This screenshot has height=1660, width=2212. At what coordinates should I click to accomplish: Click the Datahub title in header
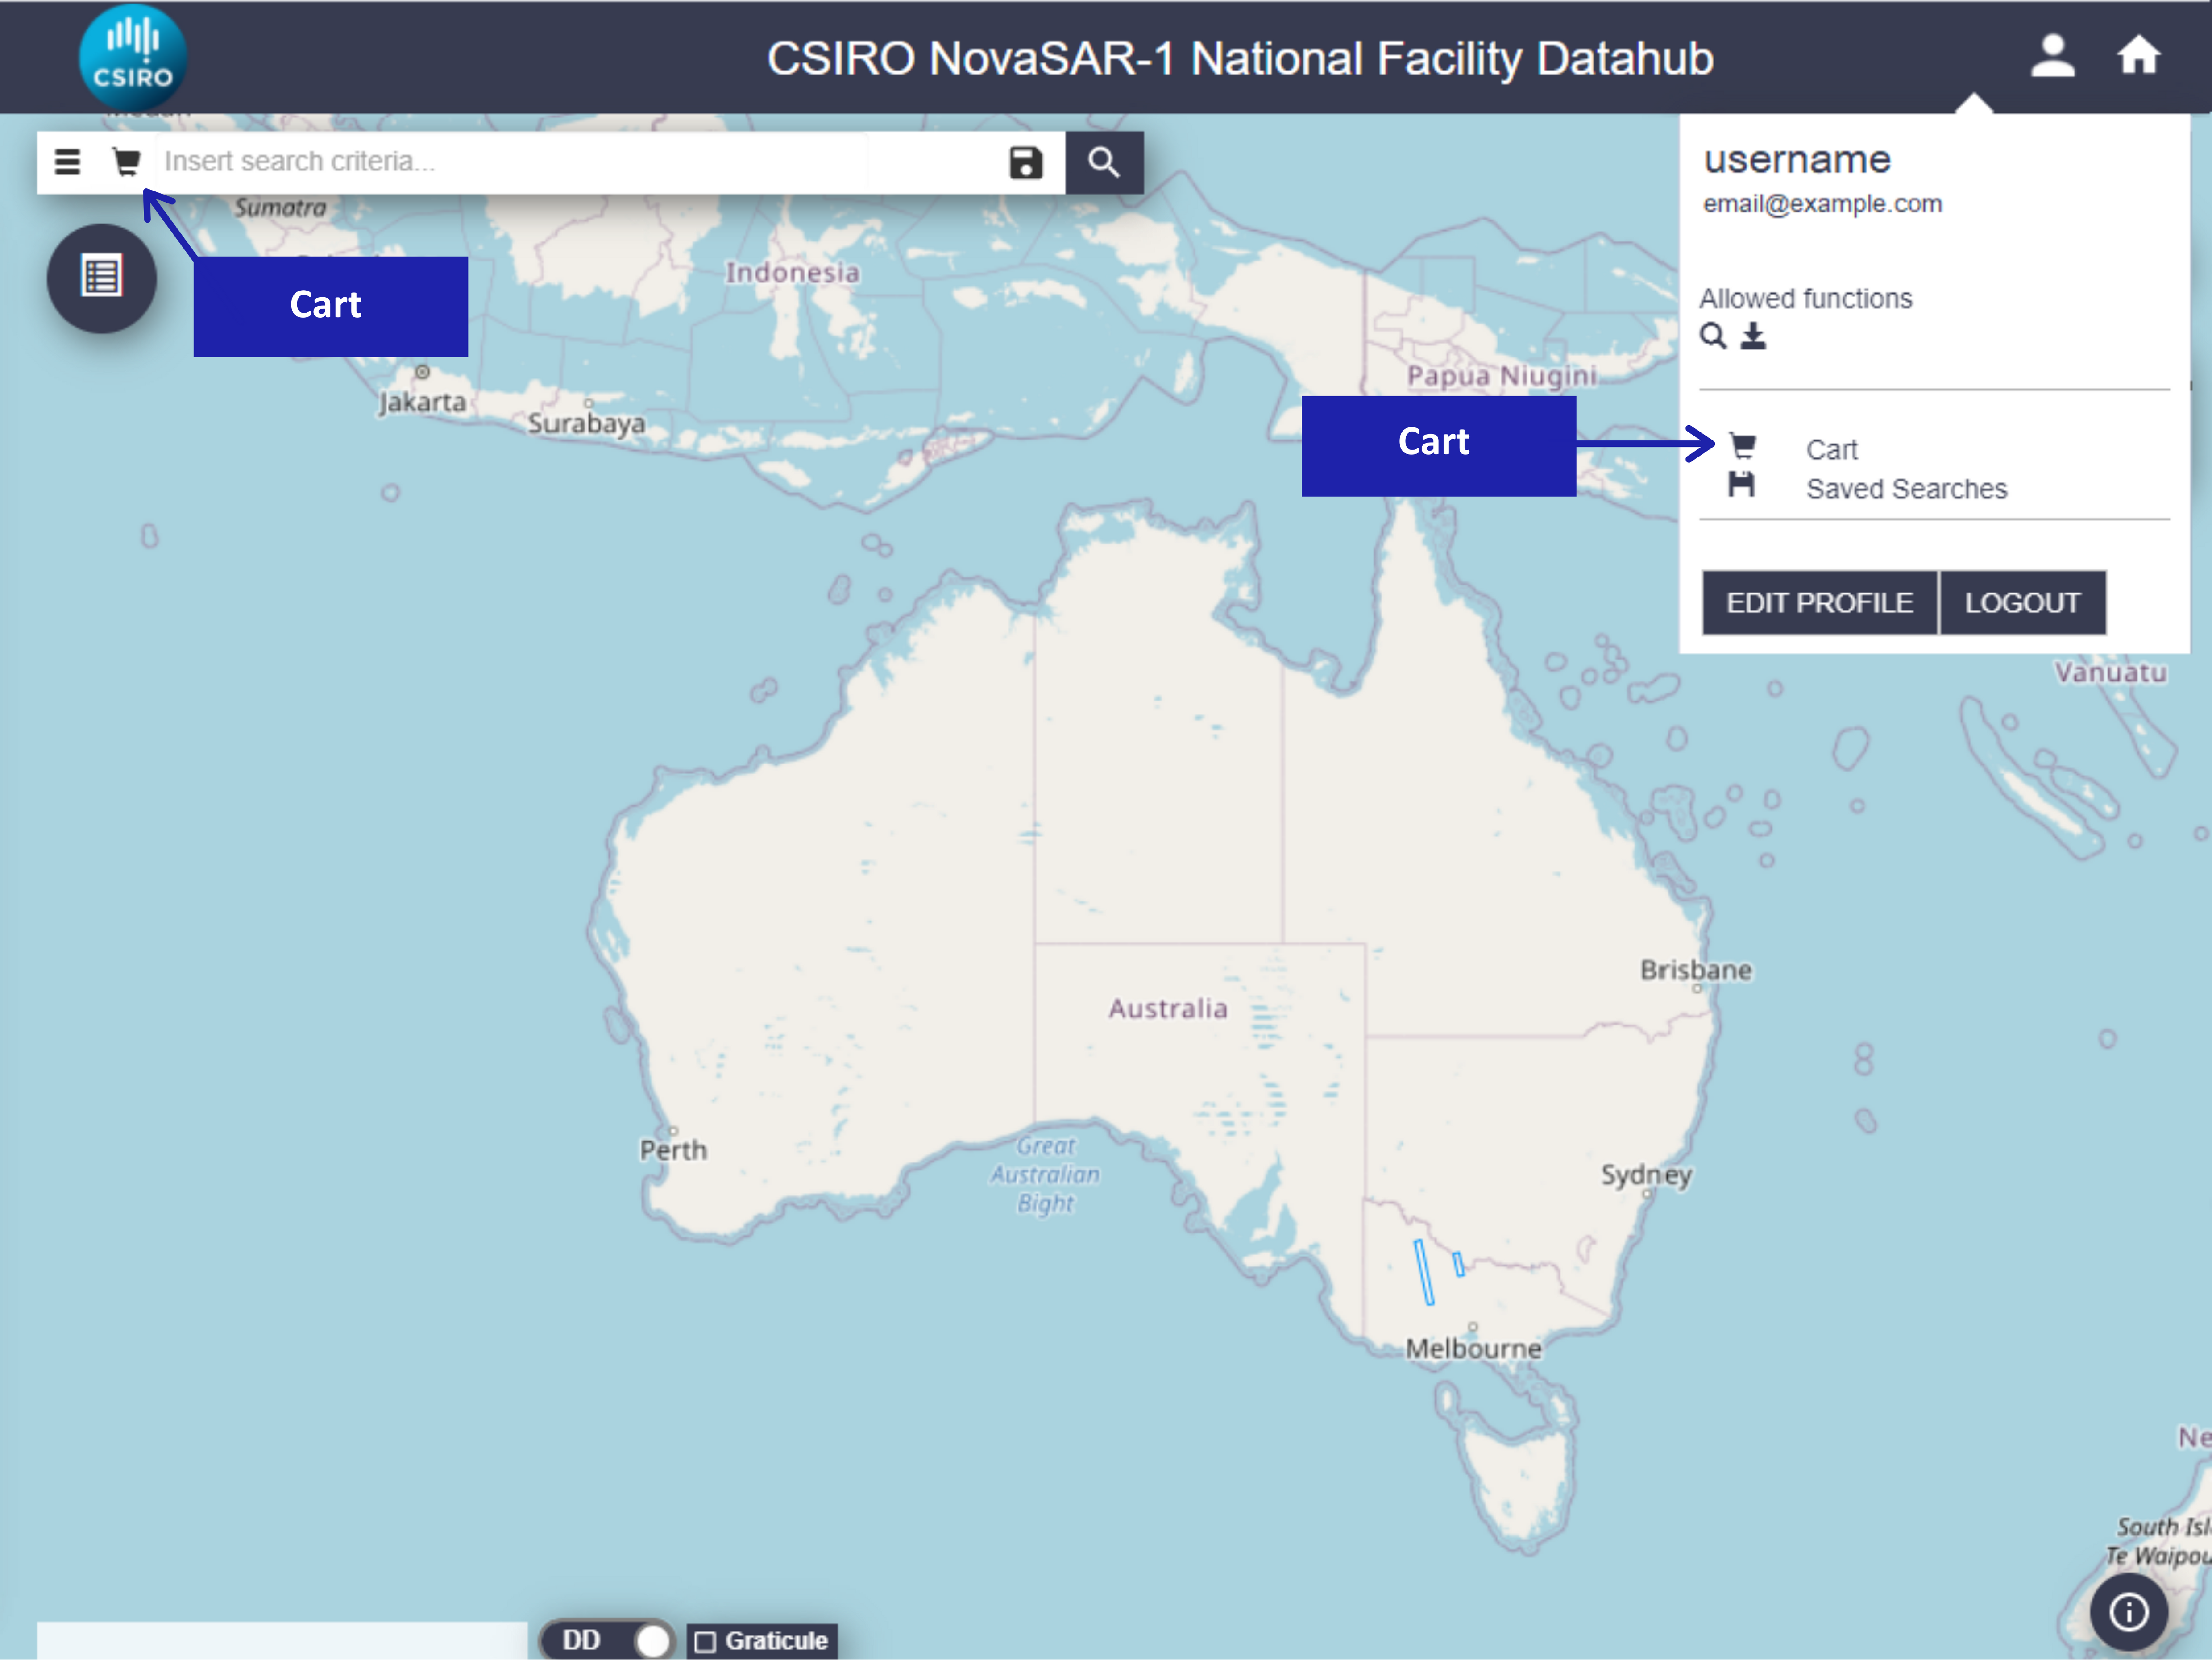1240,59
